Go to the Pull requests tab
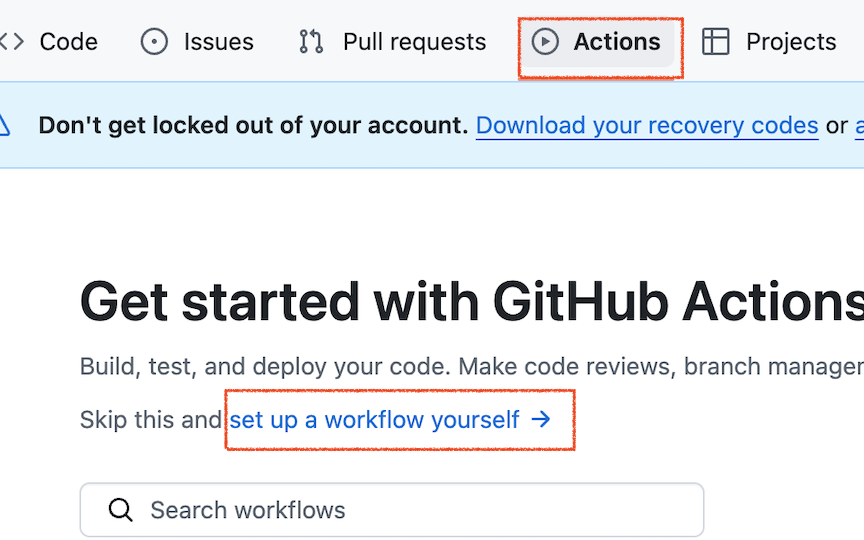Image resolution: width=864 pixels, height=540 pixels. pos(414,42)
